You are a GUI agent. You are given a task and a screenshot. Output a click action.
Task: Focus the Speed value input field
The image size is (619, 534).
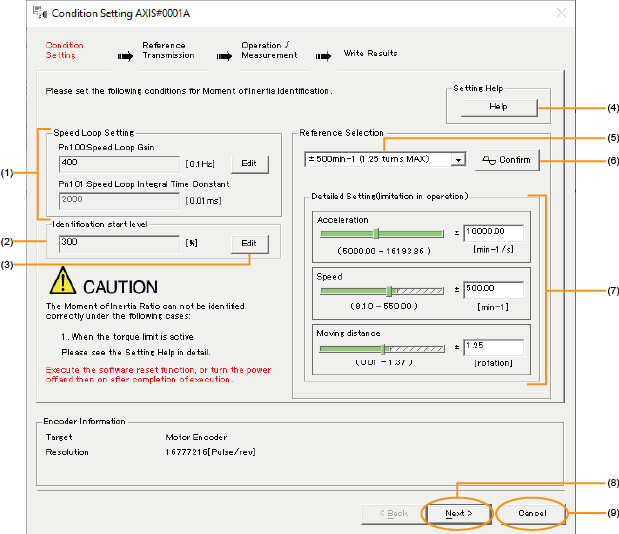pos(493,290)
